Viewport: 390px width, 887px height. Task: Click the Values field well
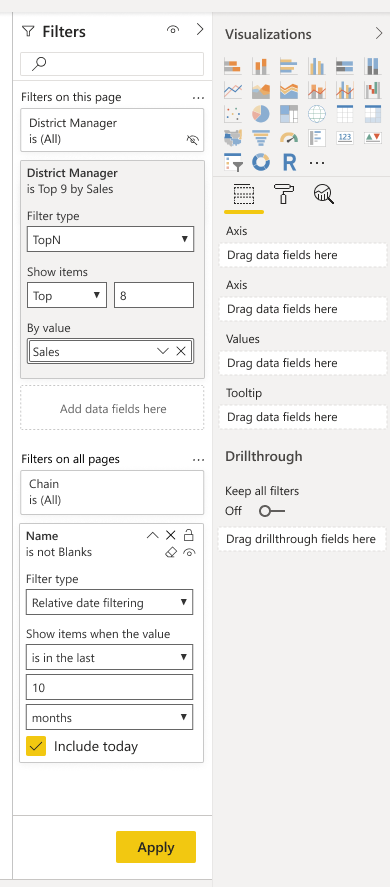tap(303, 363)
